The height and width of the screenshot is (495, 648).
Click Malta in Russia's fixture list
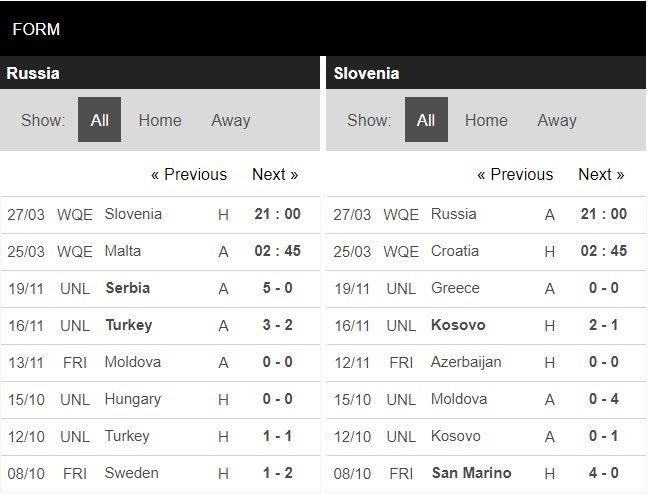click(123, 251)
